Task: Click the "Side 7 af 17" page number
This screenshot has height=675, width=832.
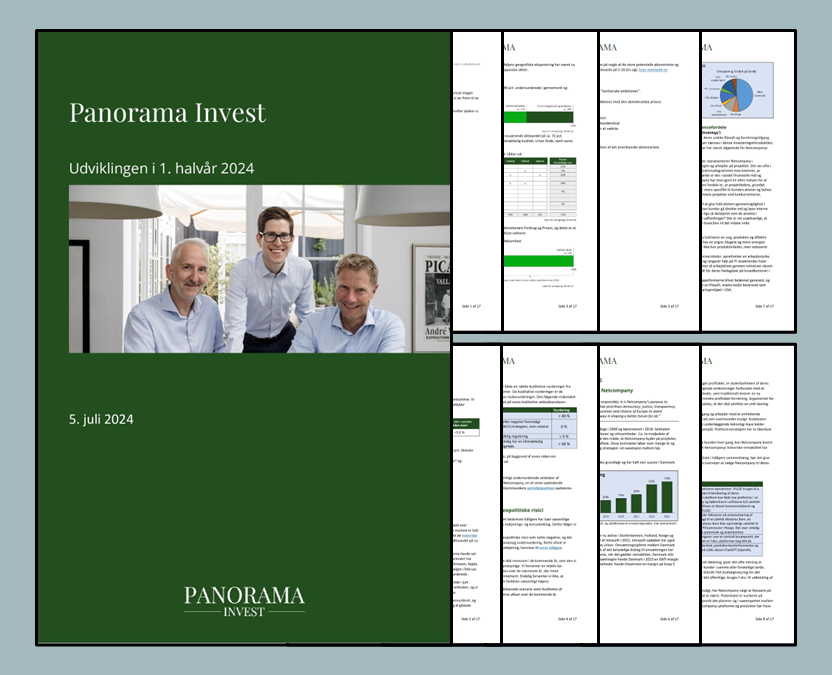Action: pyautogui.click(x=765, y=306)
